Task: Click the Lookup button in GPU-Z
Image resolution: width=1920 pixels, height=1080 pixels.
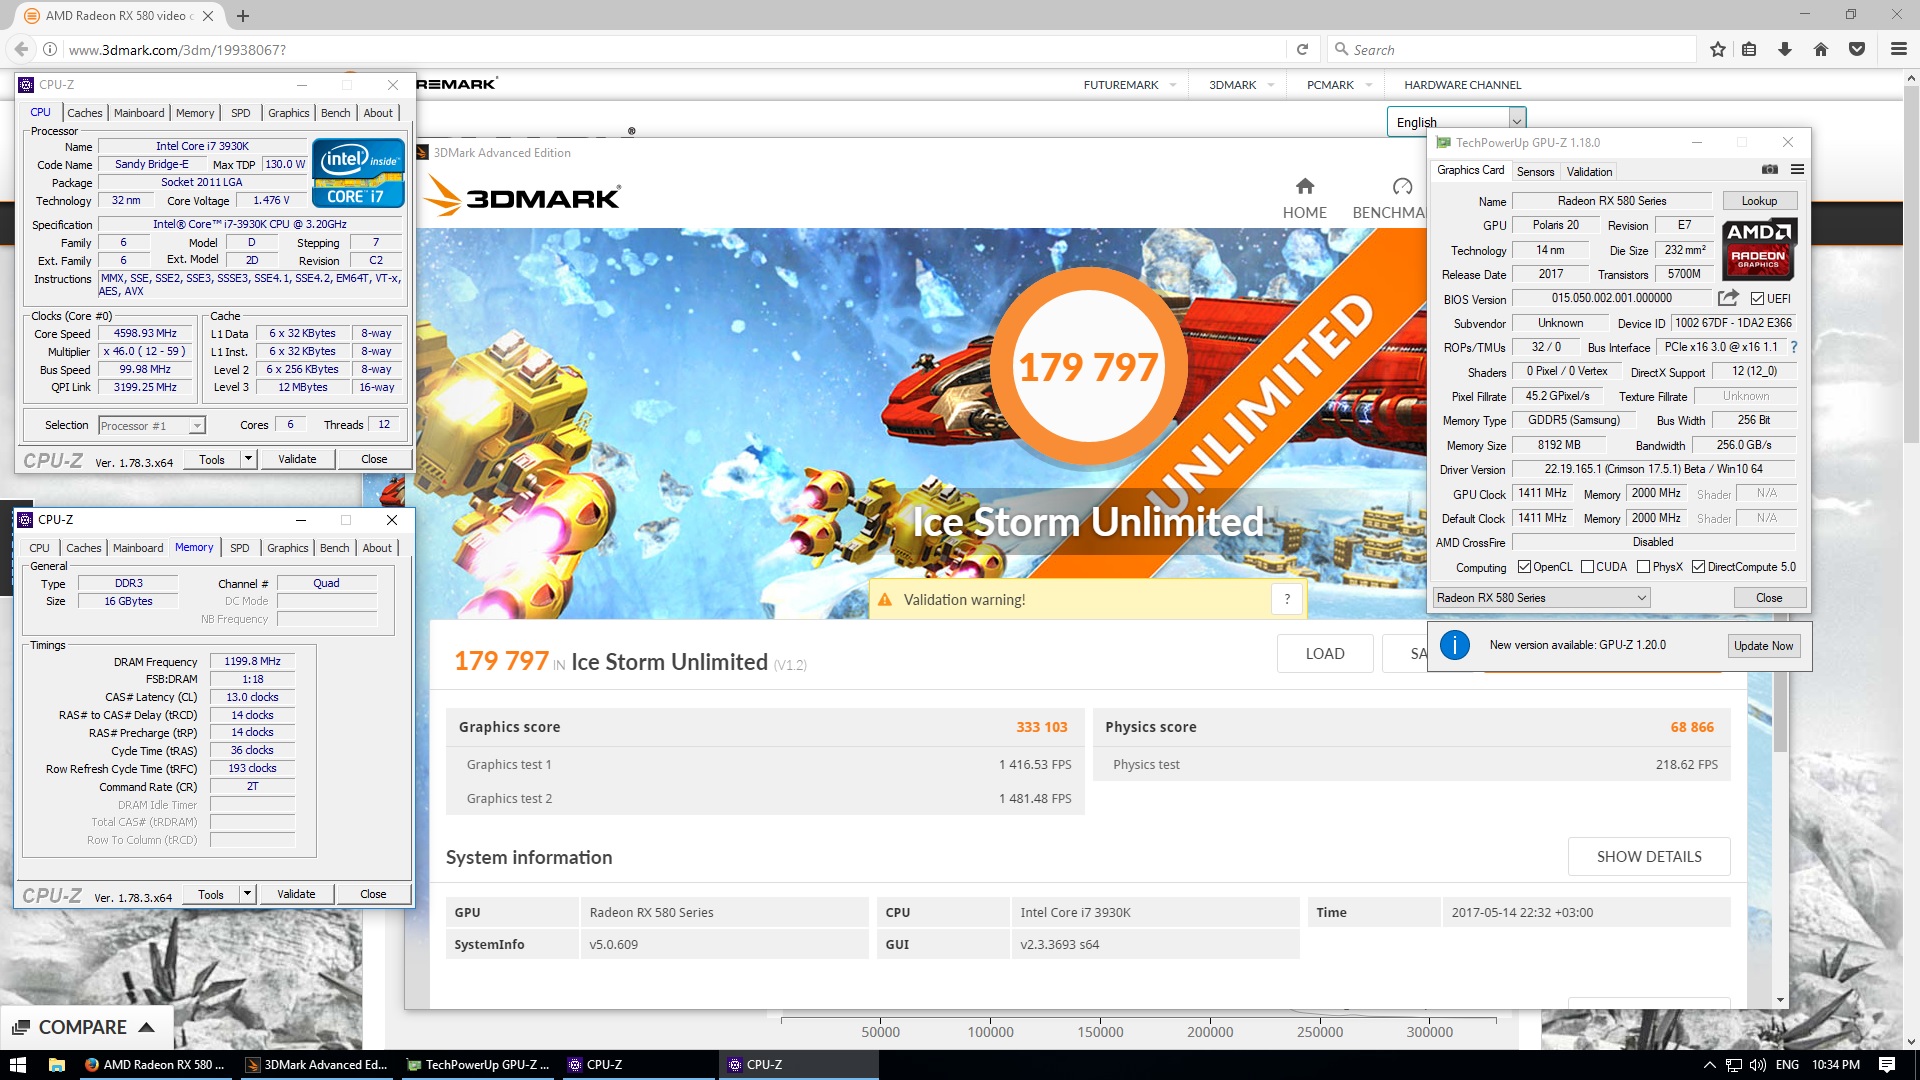Action: coord(1759,201)
